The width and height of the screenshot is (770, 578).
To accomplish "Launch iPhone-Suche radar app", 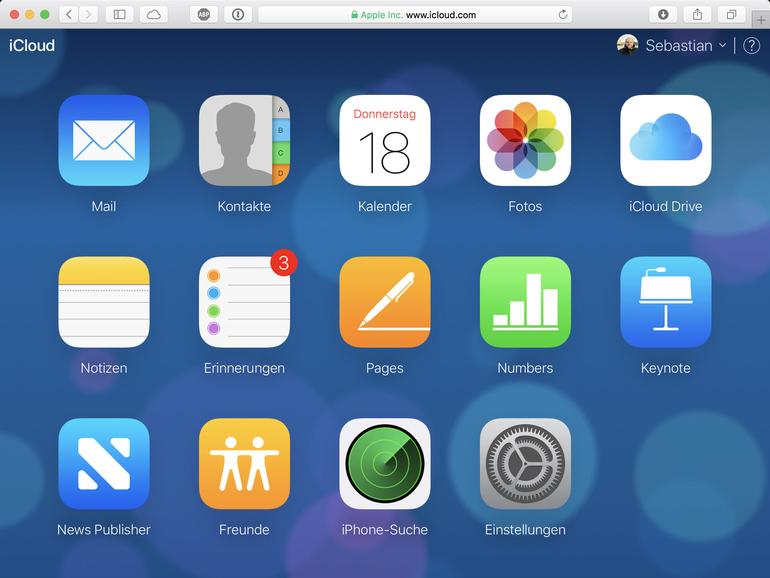I will tap(385, 464).
